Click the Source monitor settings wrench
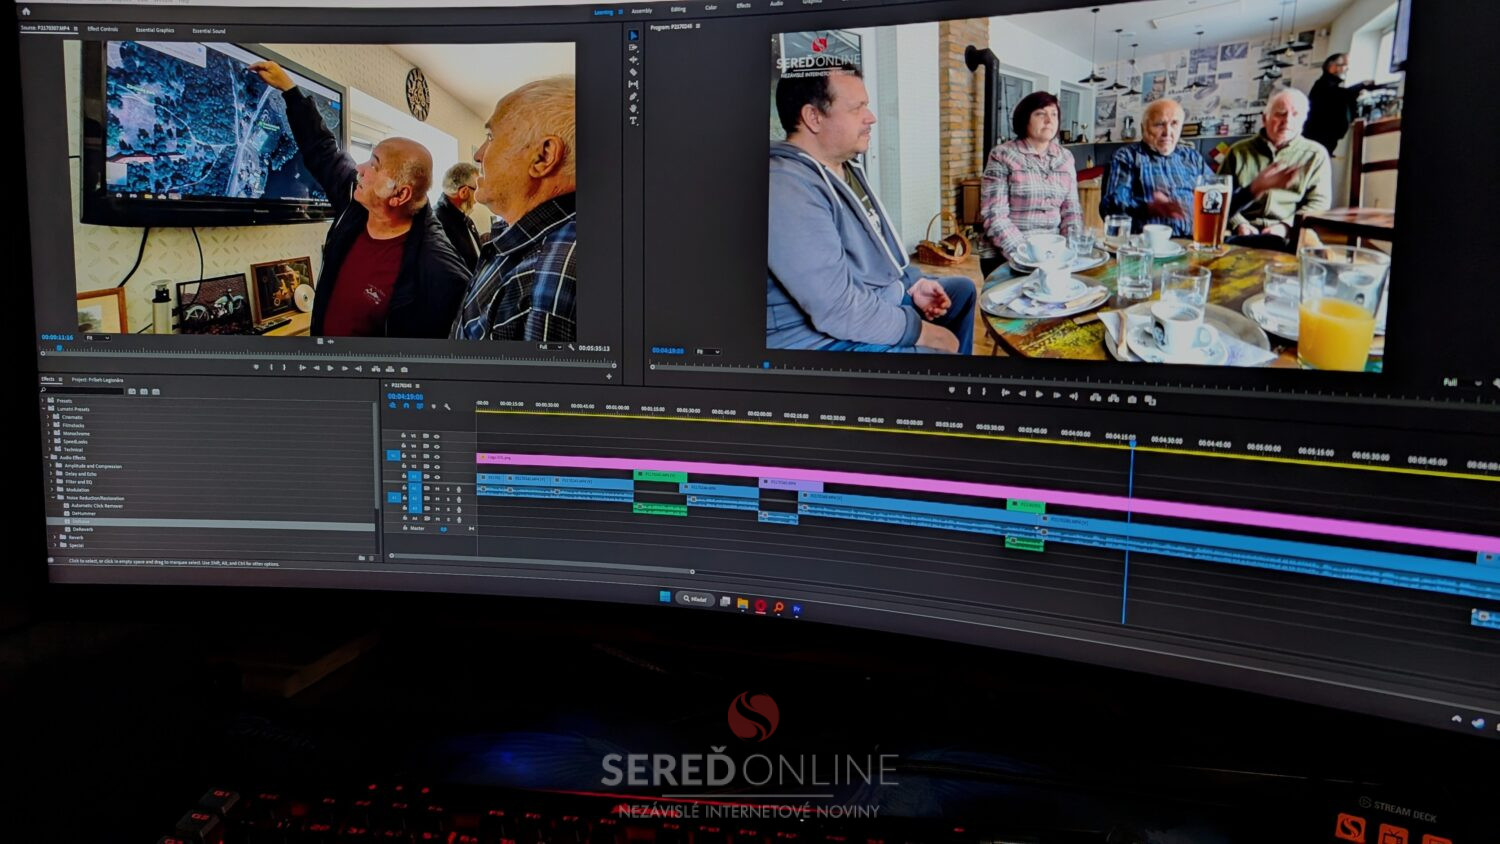 click(571, 347)
